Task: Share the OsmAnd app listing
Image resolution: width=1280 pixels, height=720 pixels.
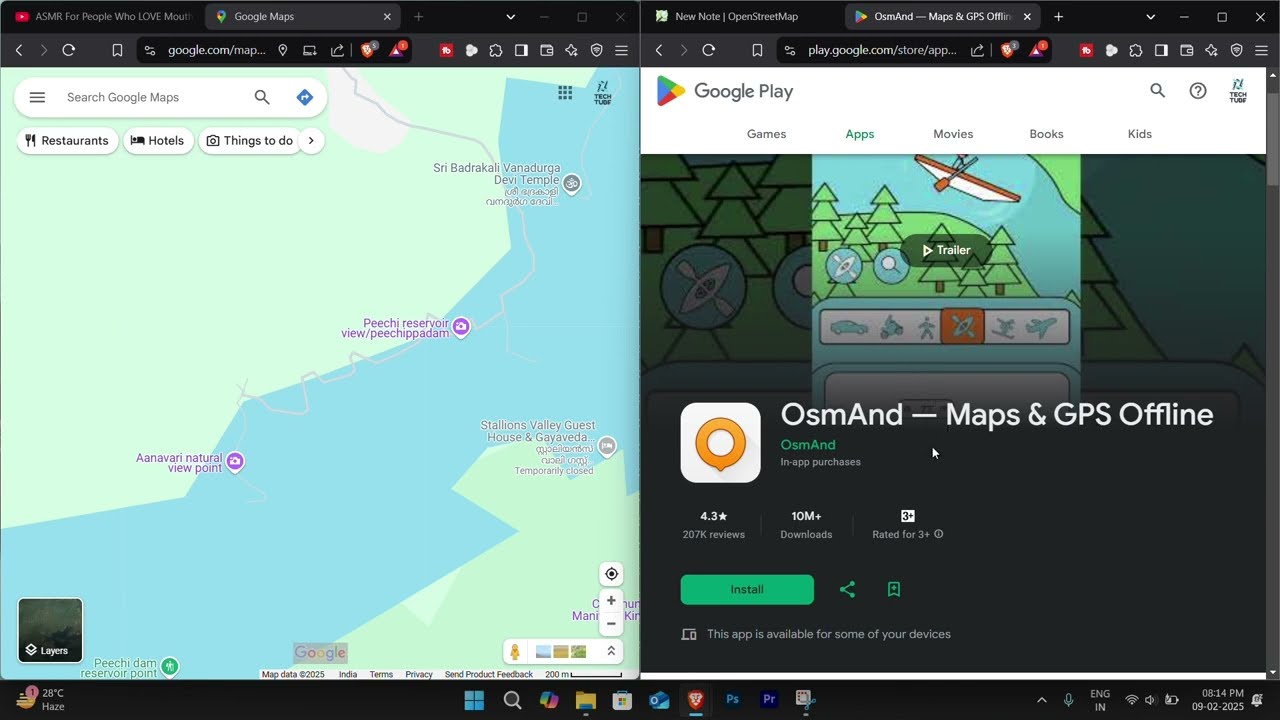Action: click(847, 589)
